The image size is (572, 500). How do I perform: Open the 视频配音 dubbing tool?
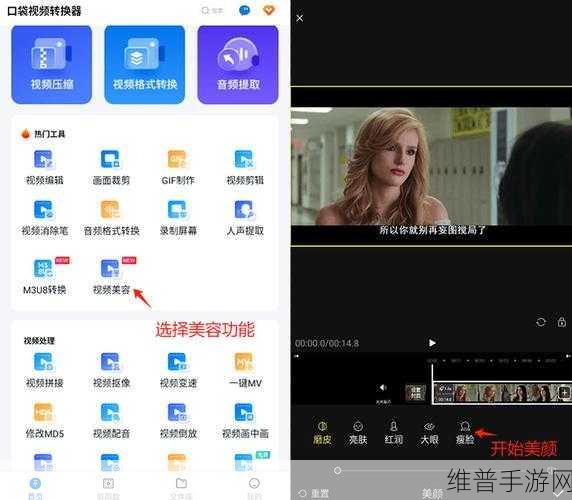point(111,420)
